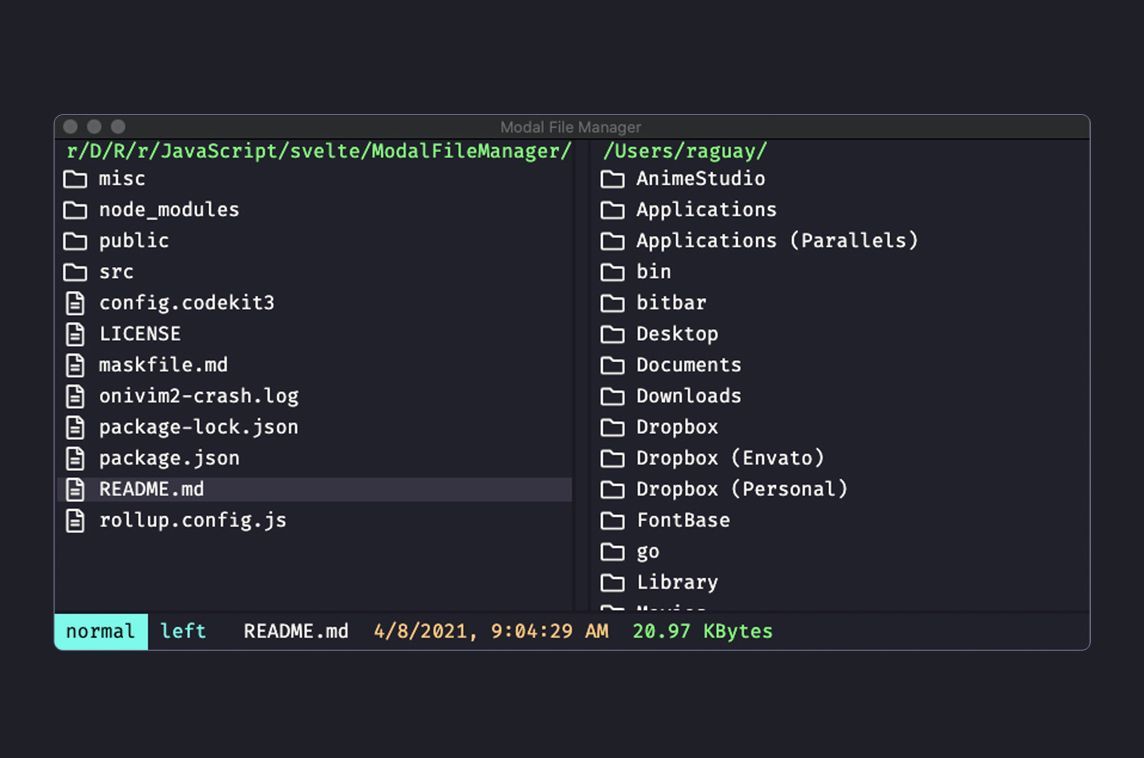Click the file icon beside package.json

pyautogui.click(x=75, y=458)
